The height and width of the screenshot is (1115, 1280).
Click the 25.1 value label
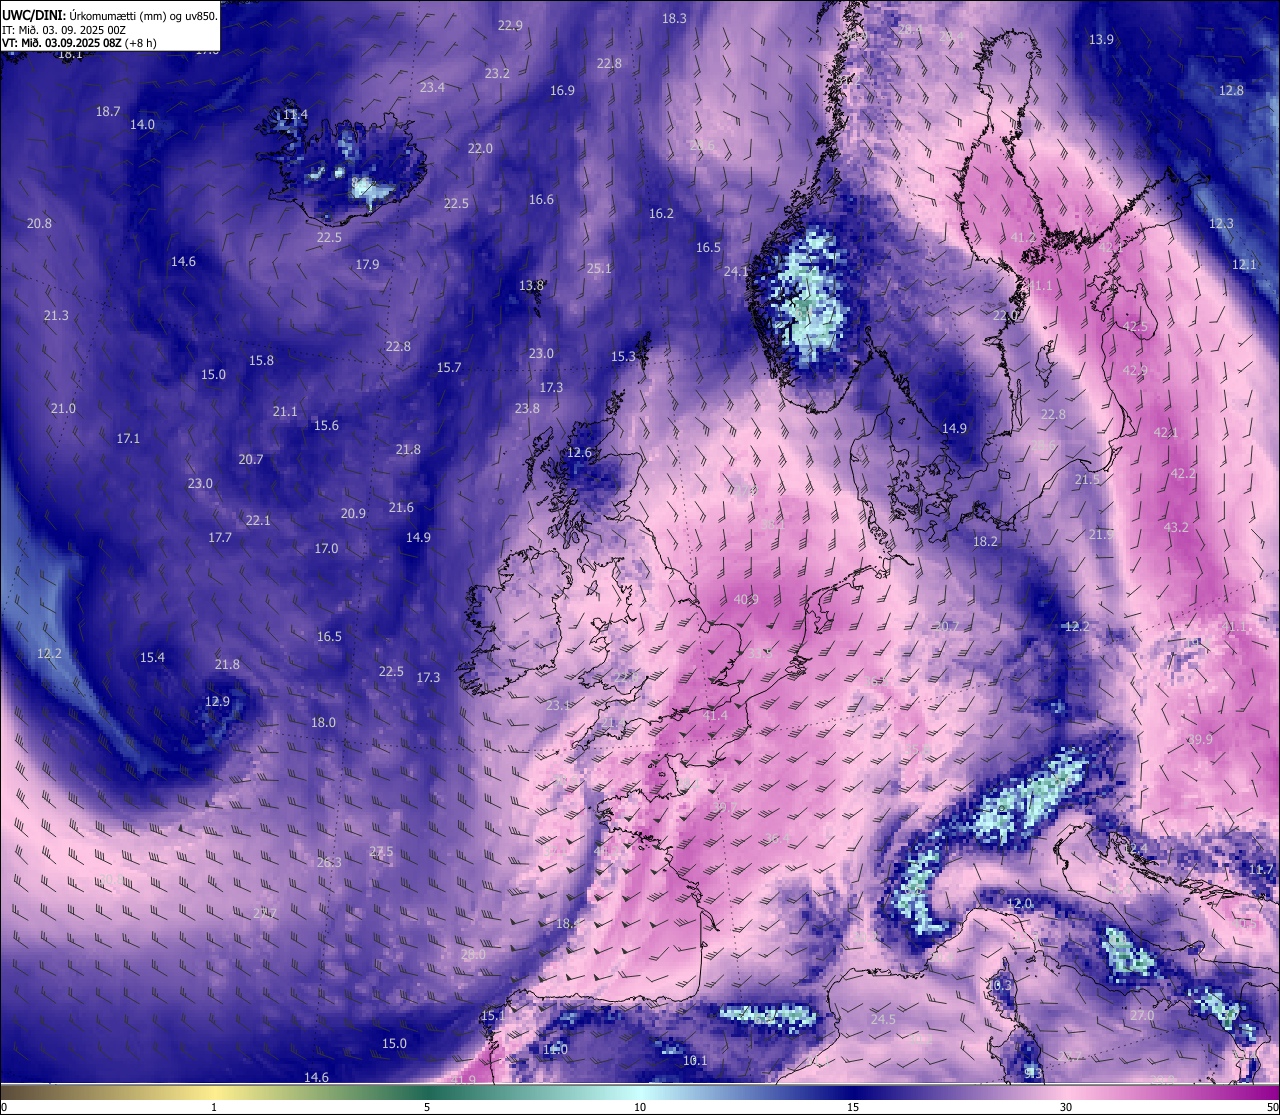pos(599,268)
